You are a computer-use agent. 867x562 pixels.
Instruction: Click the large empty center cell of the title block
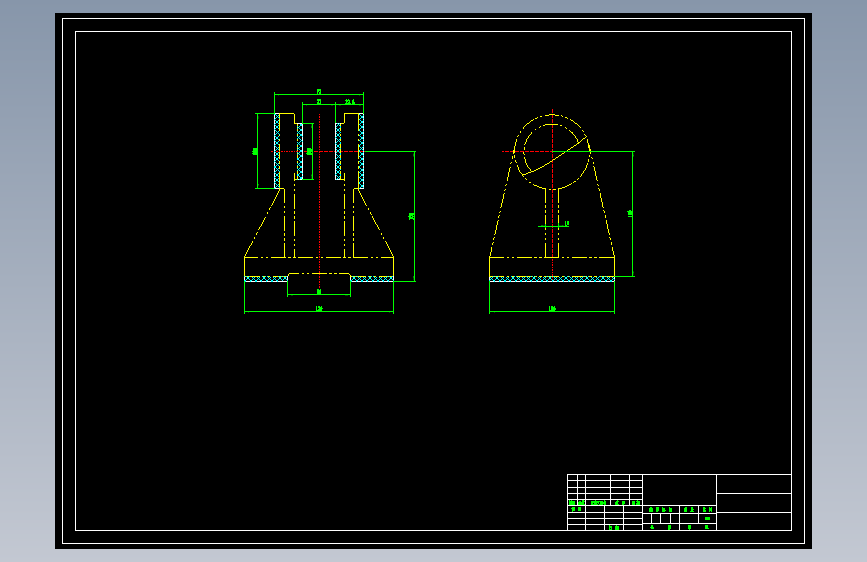pos(680,490)
